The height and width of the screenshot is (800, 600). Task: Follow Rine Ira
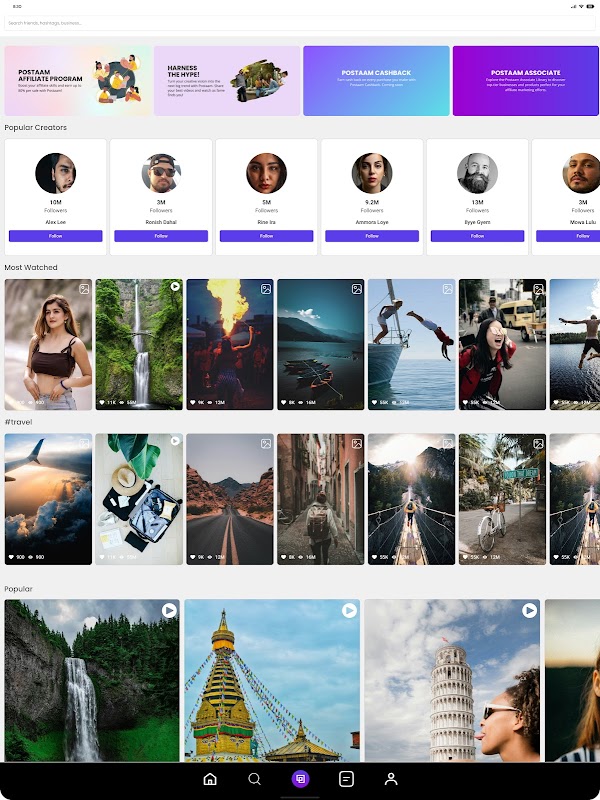click(266, 236)
